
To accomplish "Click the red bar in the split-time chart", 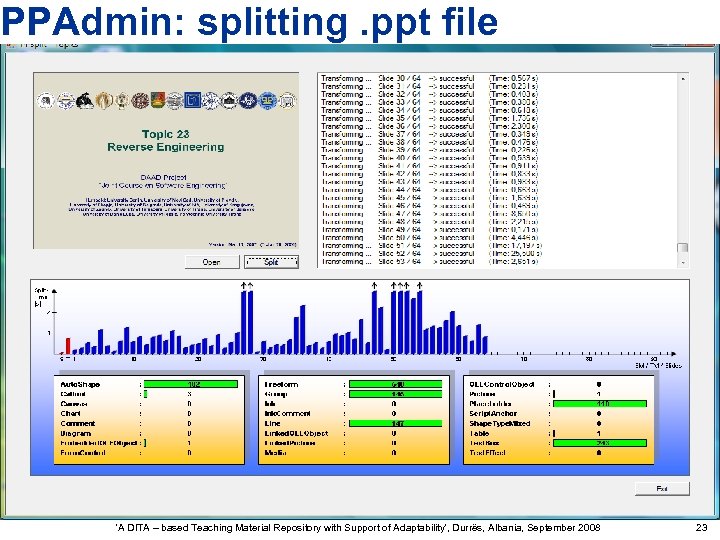I will [68, 346].
